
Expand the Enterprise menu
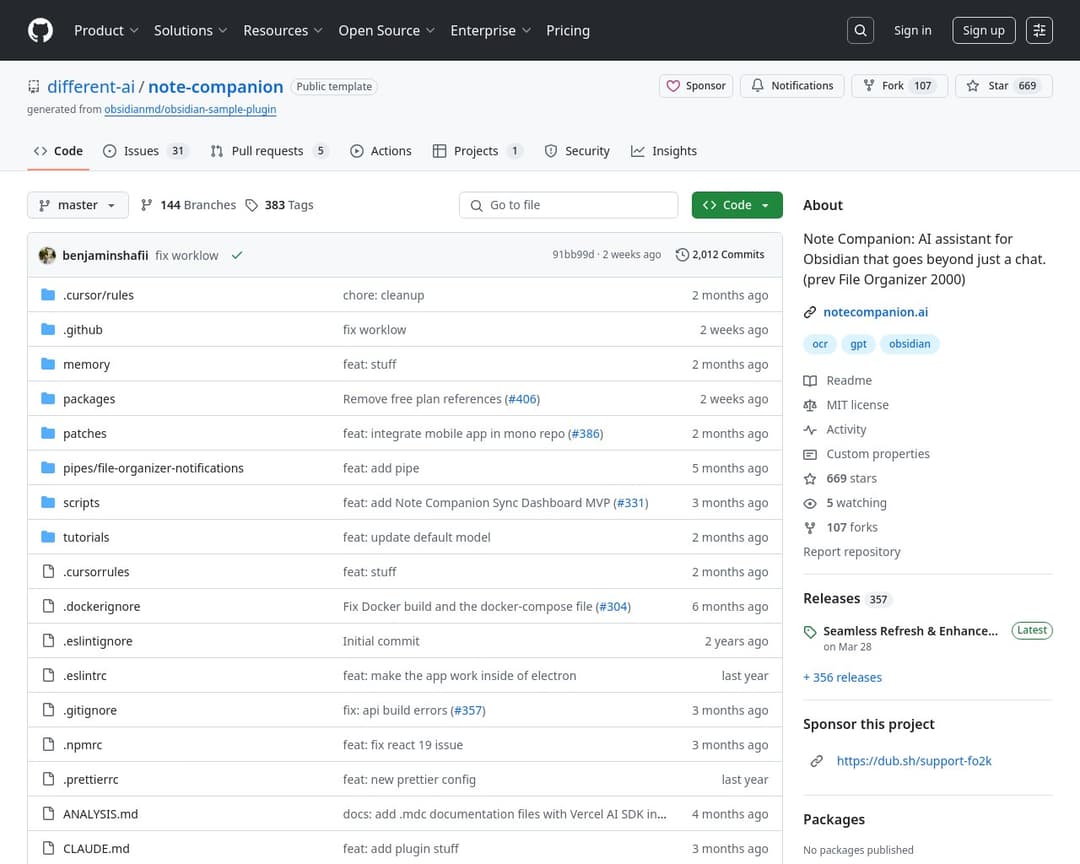click(x=490, y=30)
